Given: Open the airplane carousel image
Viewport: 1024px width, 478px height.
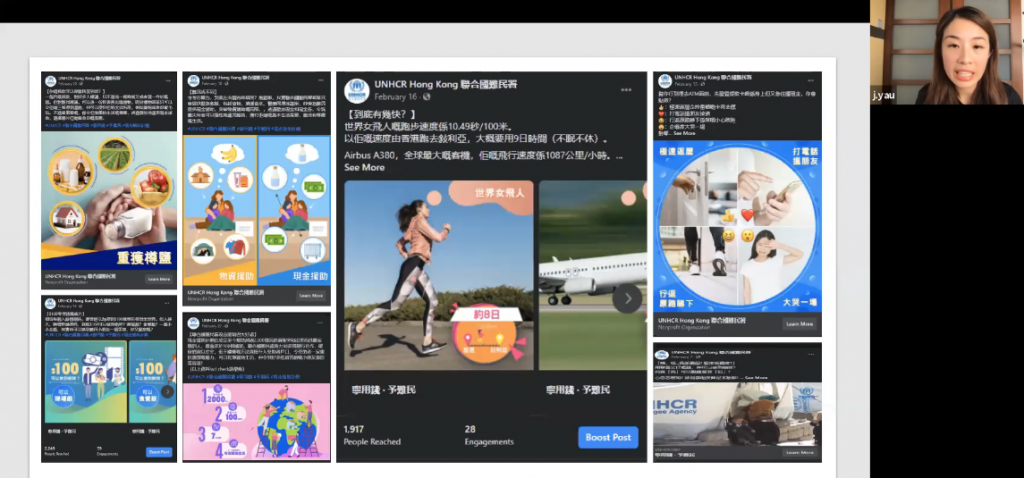Looking at the screenshot, I should [x=593, y=276].
